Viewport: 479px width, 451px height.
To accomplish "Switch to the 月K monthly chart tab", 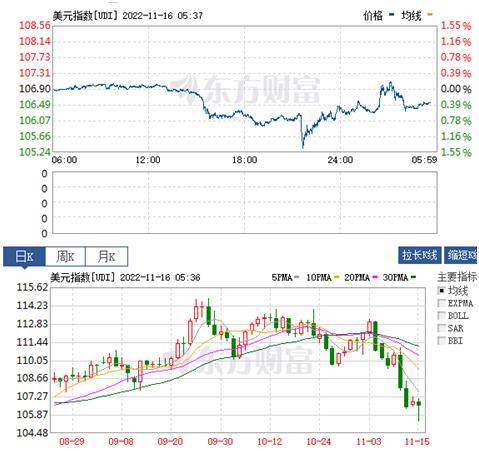I will pyautogui.click(x=106, y=256).
